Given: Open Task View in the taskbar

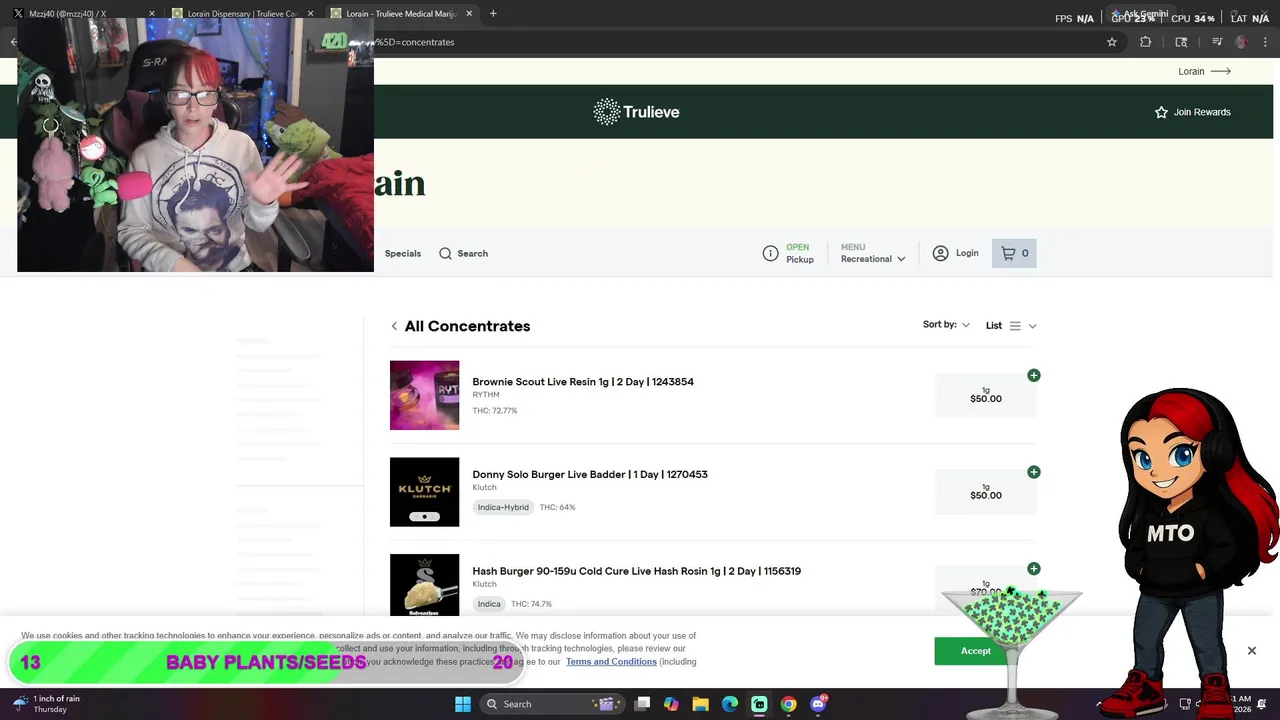Looking at the screenshot, I should (643, 704).
